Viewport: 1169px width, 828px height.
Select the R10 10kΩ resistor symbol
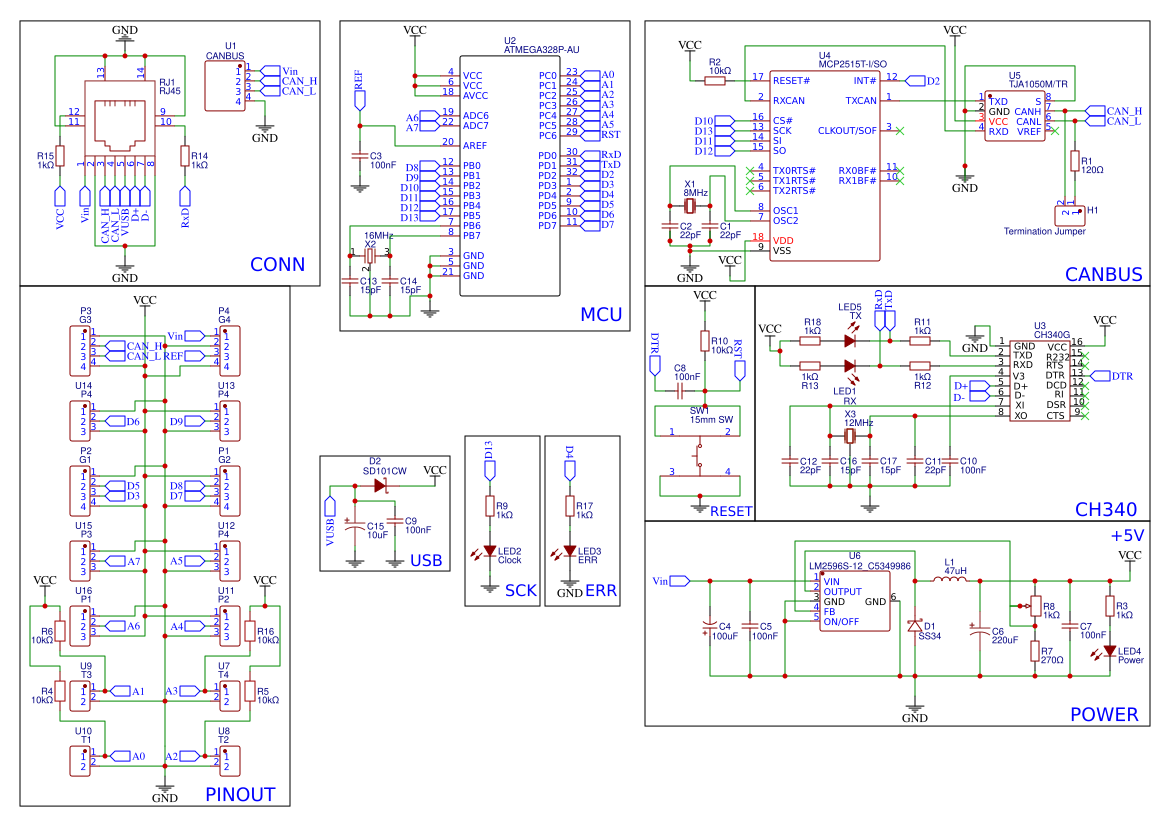(x=705, y=341)
